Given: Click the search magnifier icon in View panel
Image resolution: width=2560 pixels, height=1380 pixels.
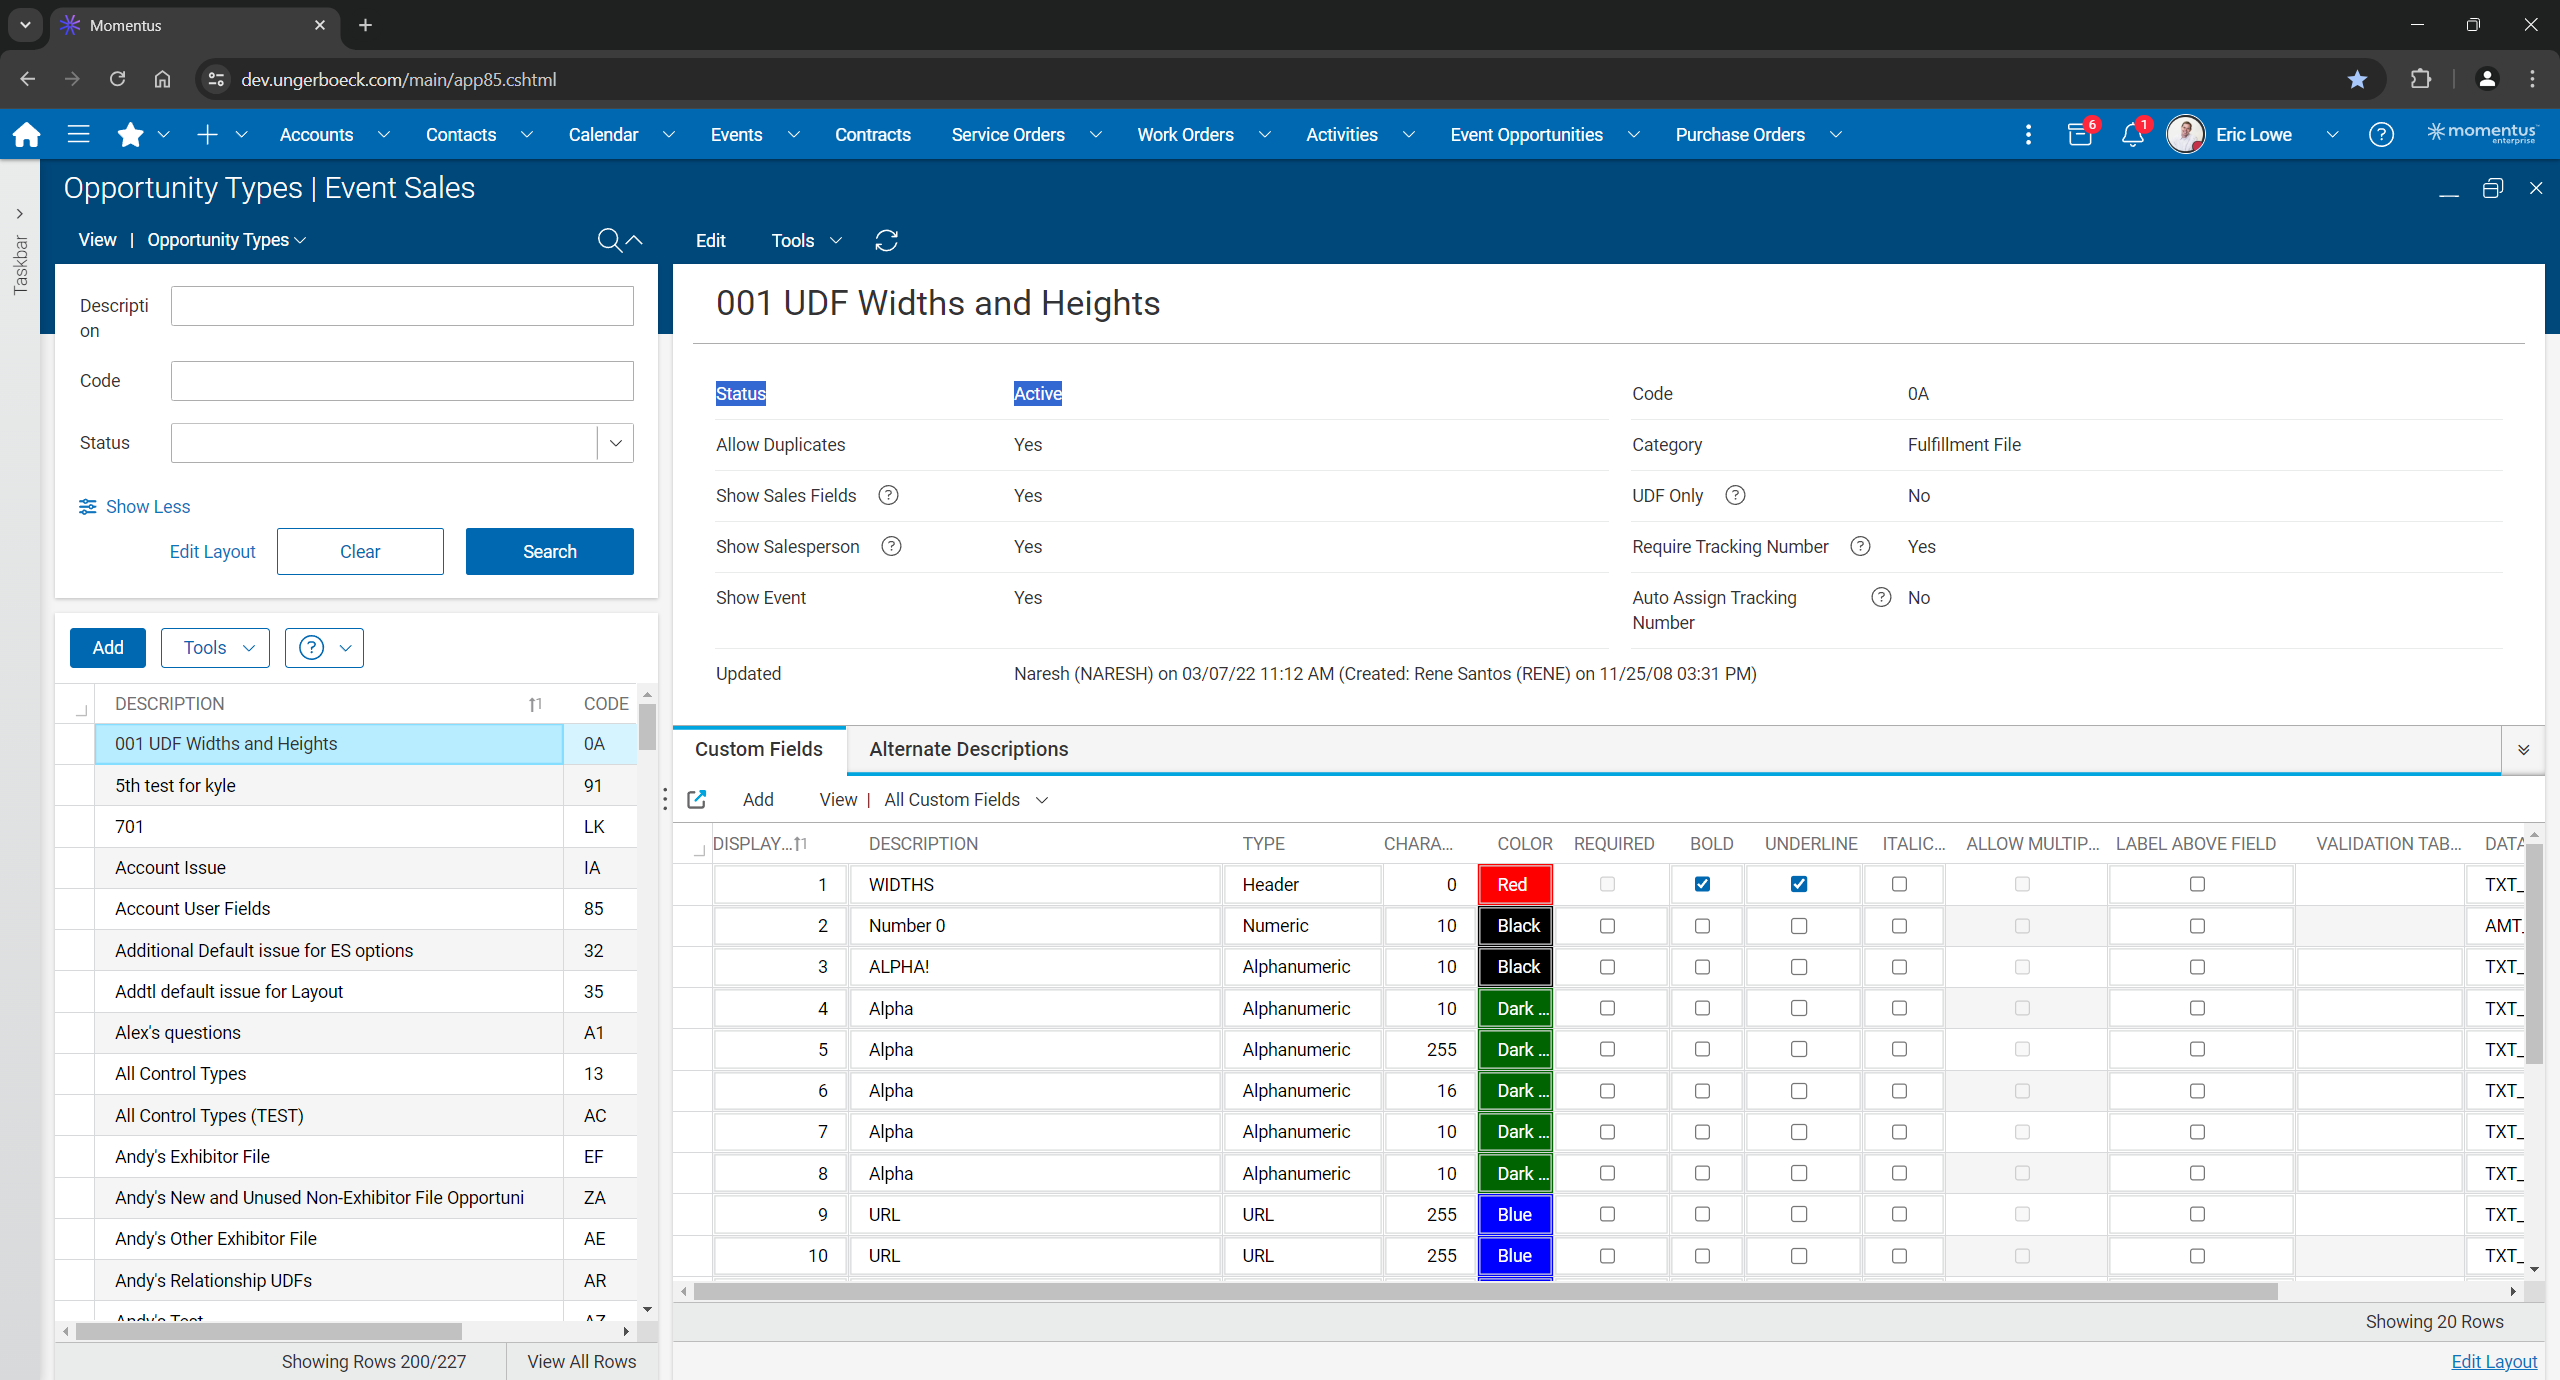Looking at the screenshot, I should coord(609,240).
